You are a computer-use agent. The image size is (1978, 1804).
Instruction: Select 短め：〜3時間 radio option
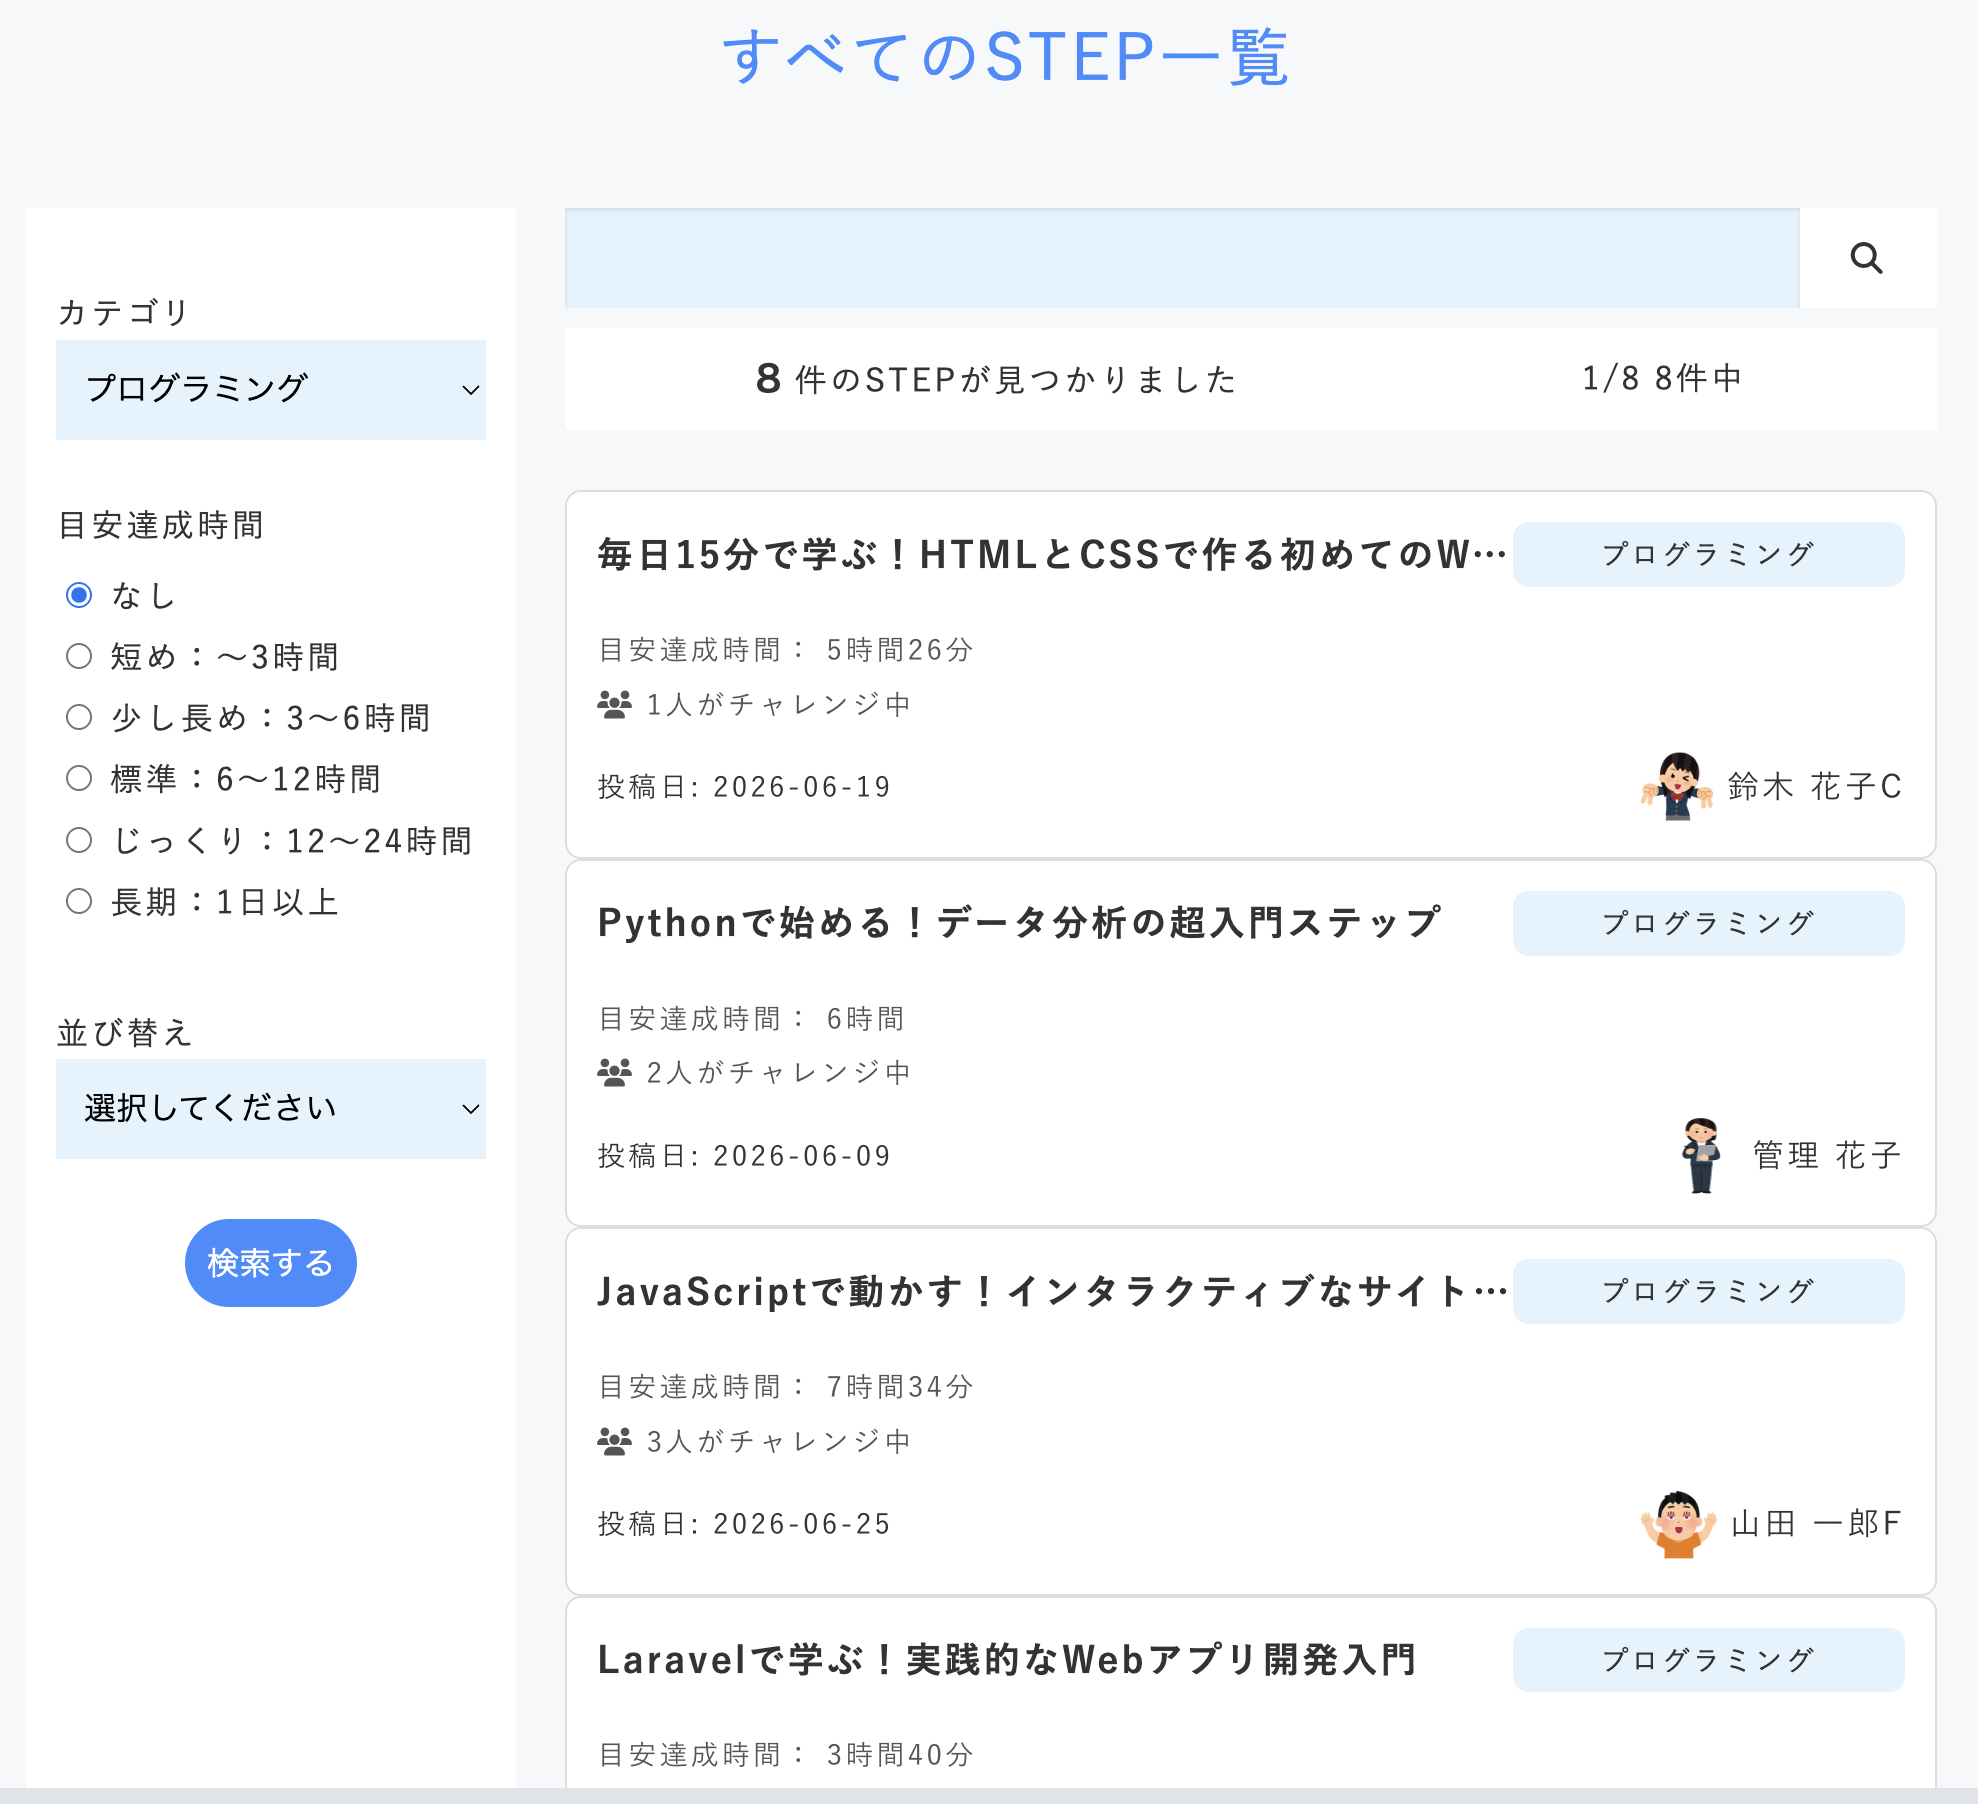(x=79, y=656)
